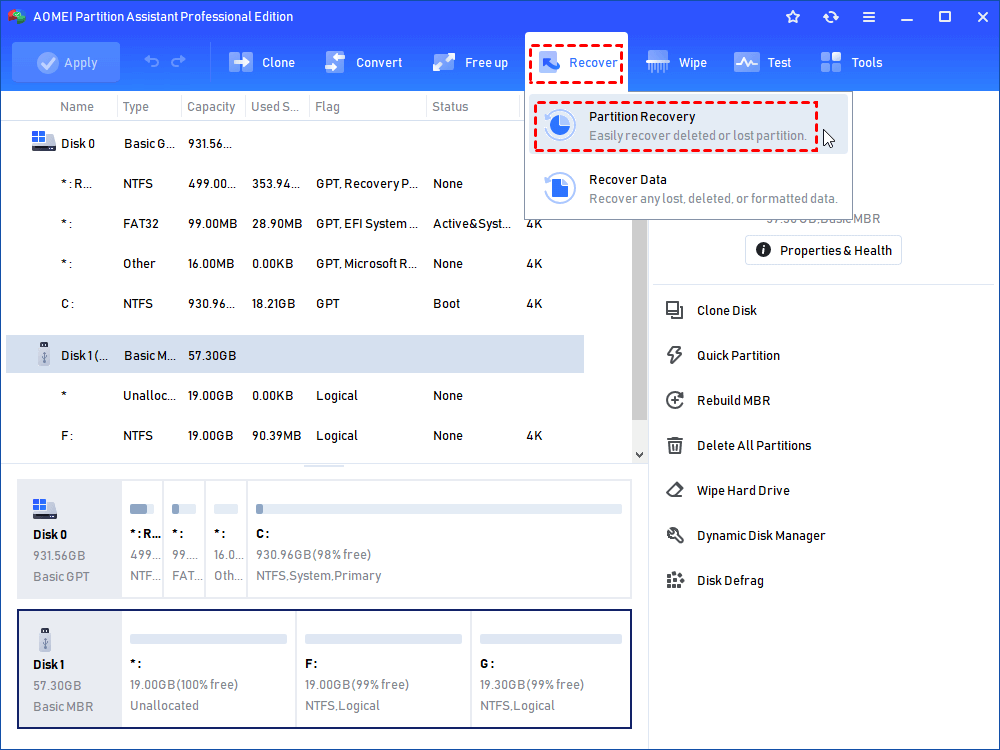This screenshot has height=750, width=1000.
Task: Click the Wipe Hard Drive eraser icon
Action: tap(674, 490)
